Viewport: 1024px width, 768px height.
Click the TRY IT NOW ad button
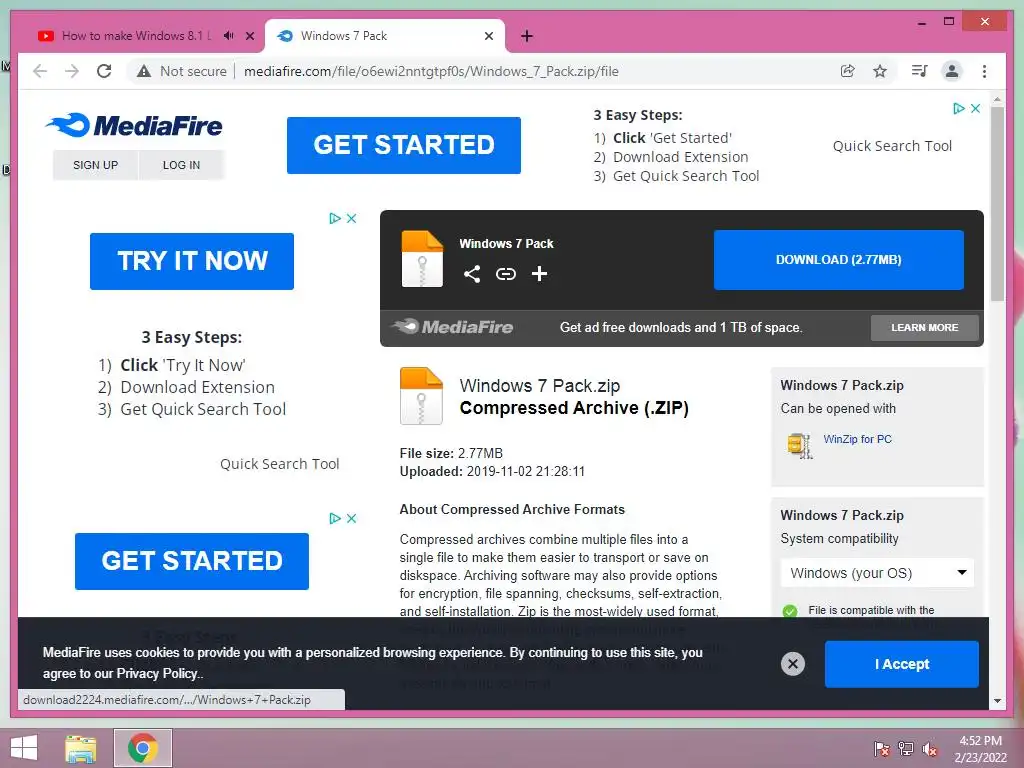192,261
